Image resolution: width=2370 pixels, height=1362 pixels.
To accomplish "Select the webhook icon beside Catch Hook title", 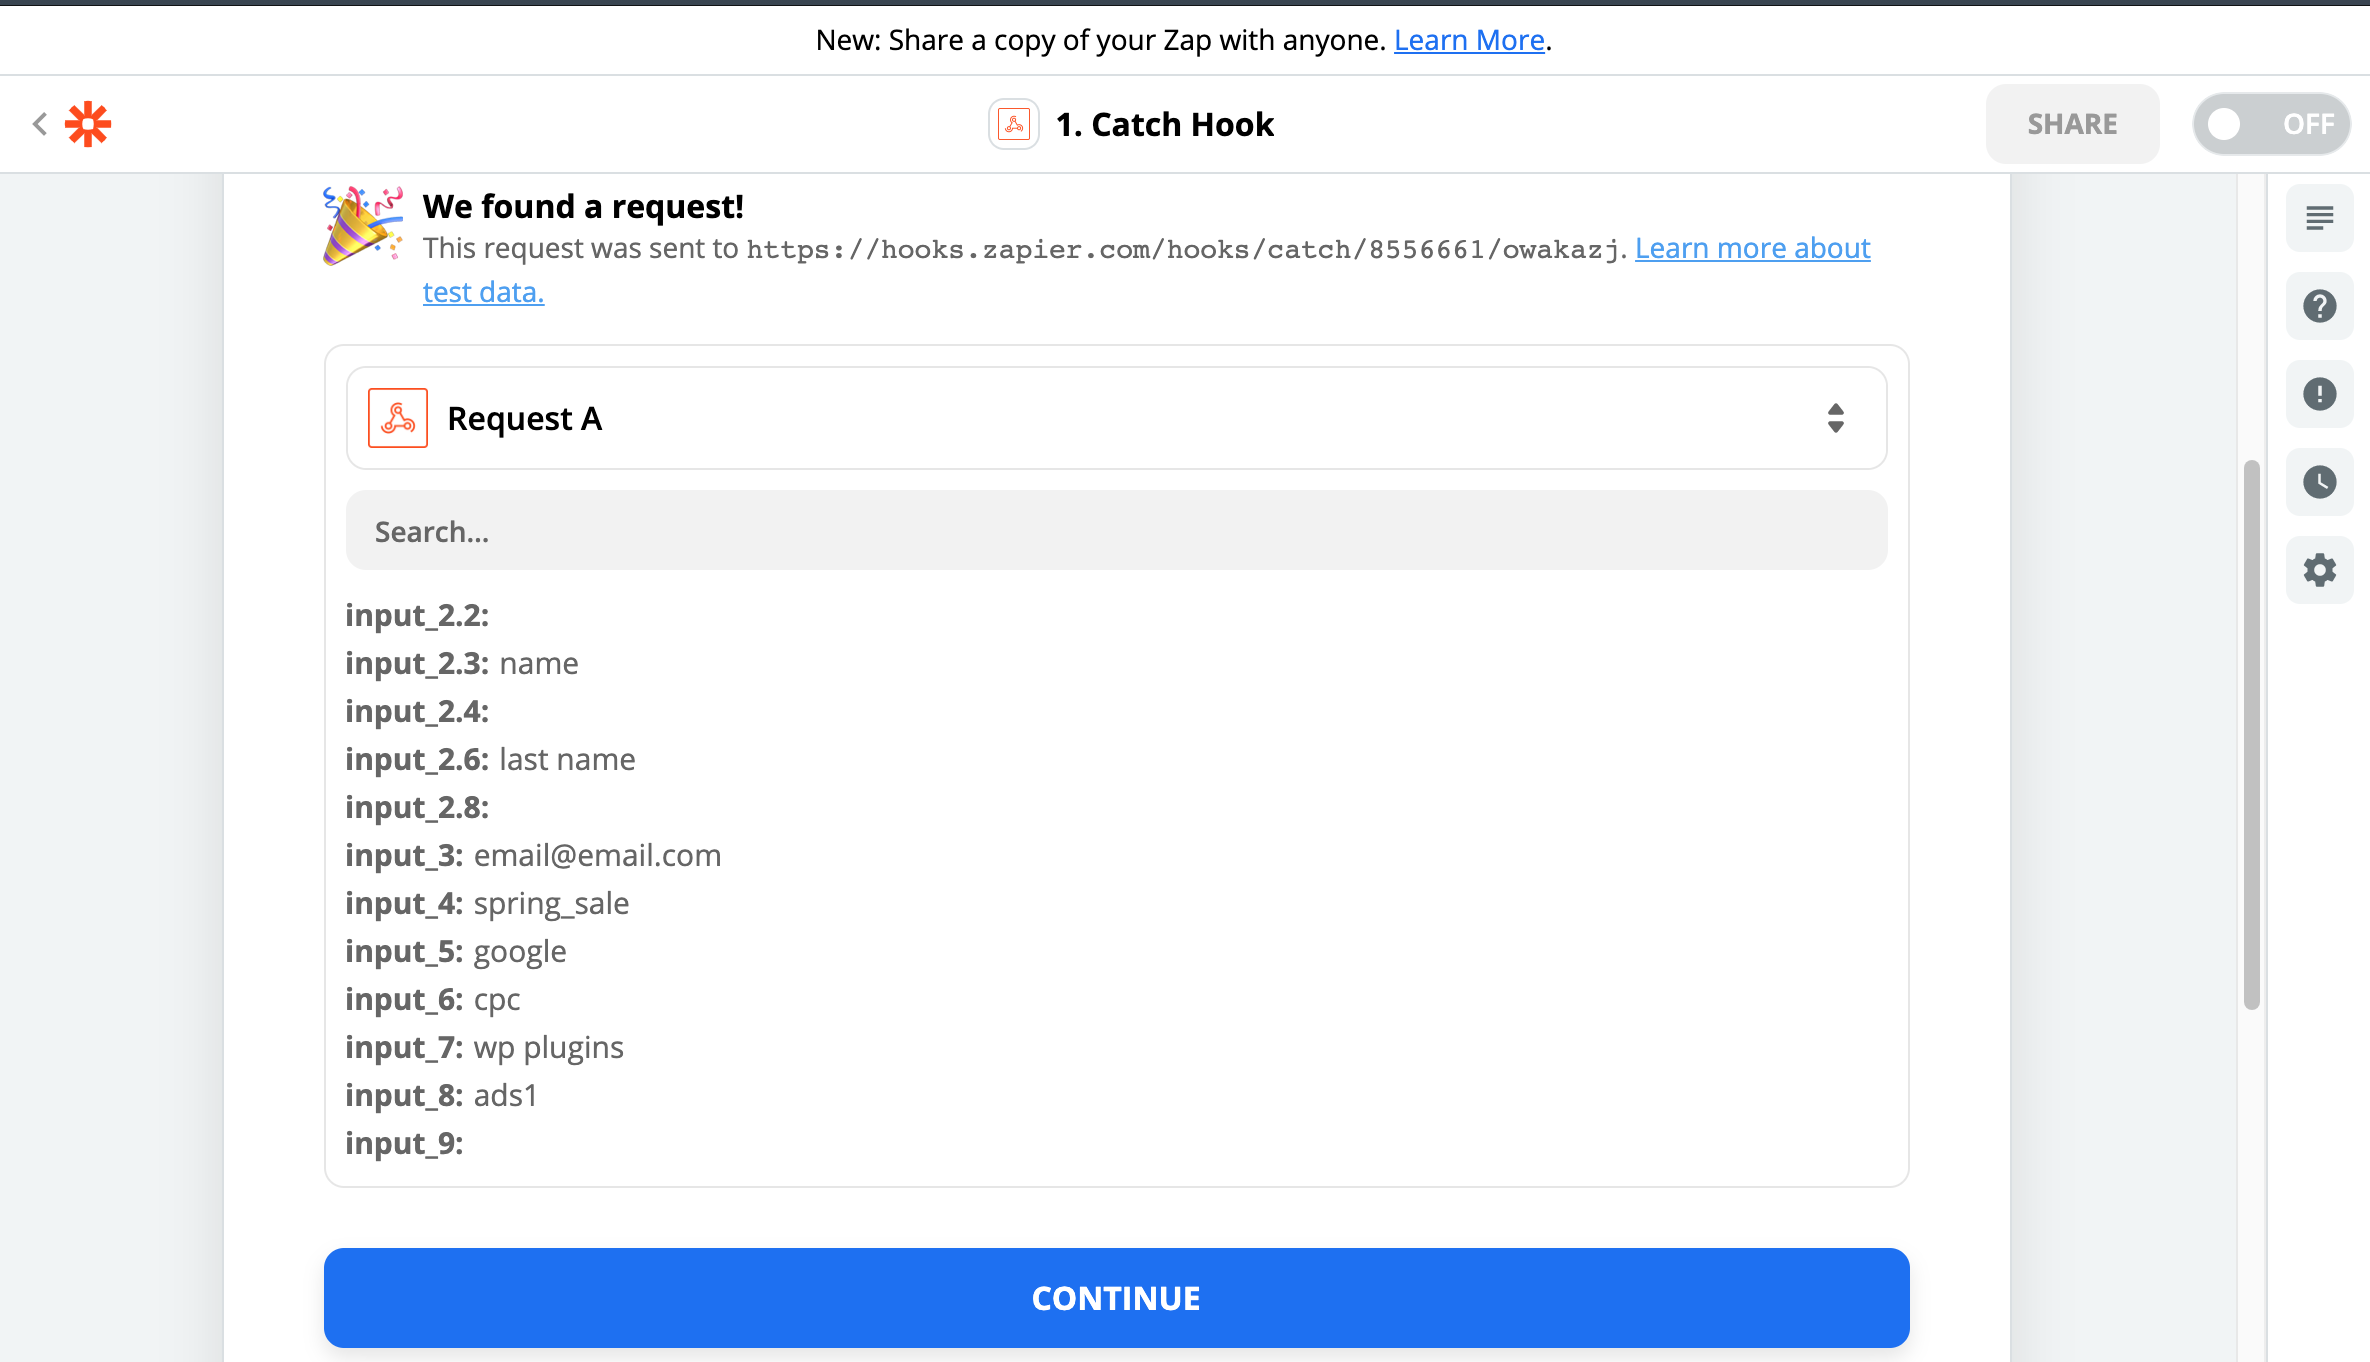I will [x=1013, y=123].
